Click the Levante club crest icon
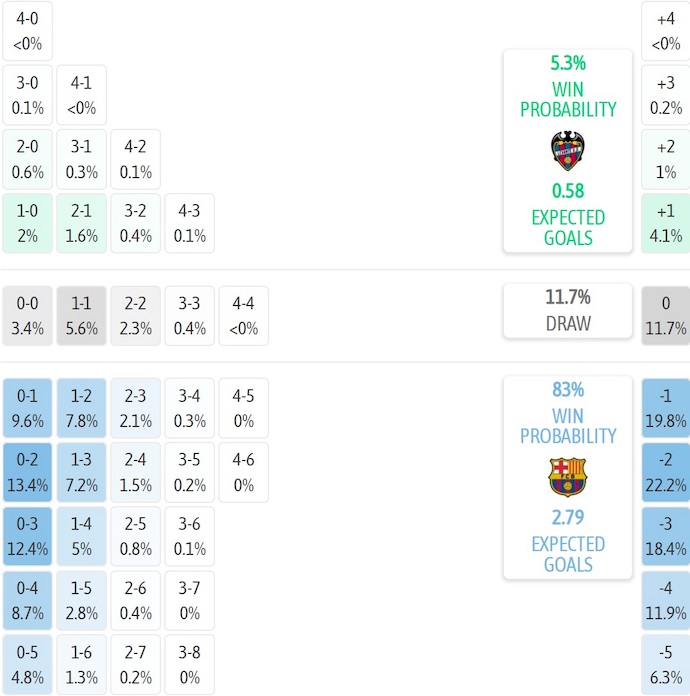This screenshot has width=690, height=696. (x=567, y=150)
